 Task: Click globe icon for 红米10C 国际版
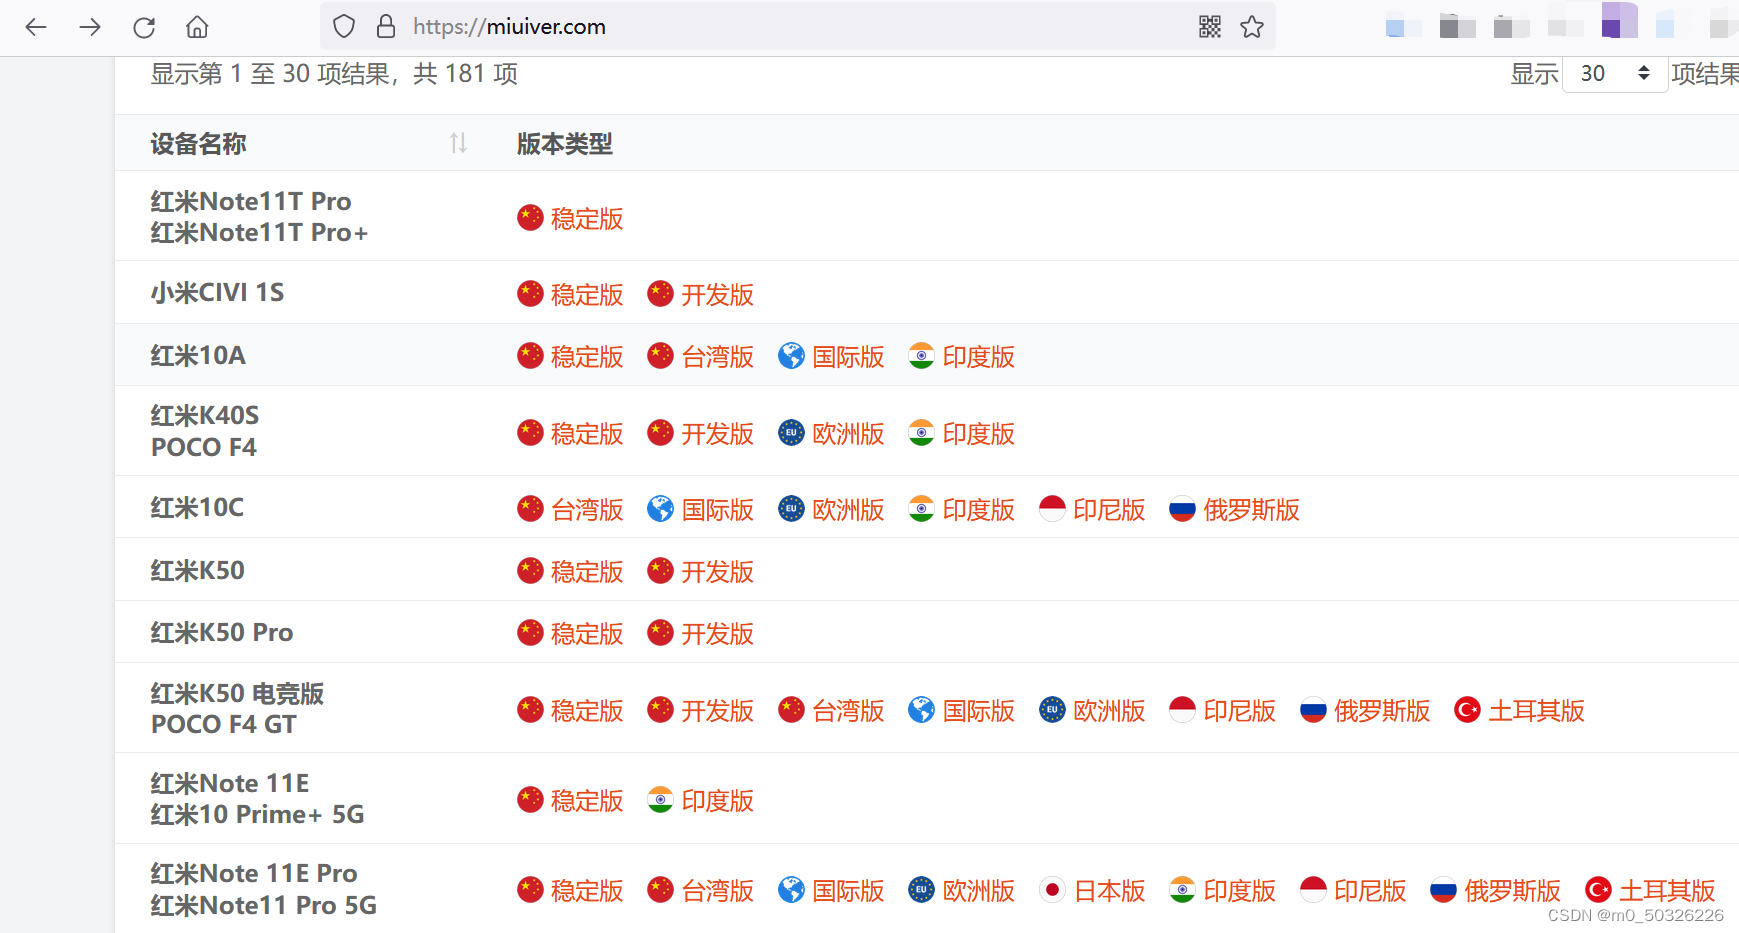point(661,509)
